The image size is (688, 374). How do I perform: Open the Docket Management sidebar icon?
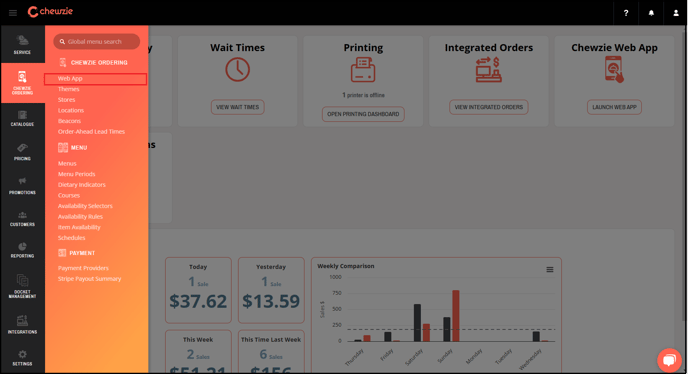22,286
